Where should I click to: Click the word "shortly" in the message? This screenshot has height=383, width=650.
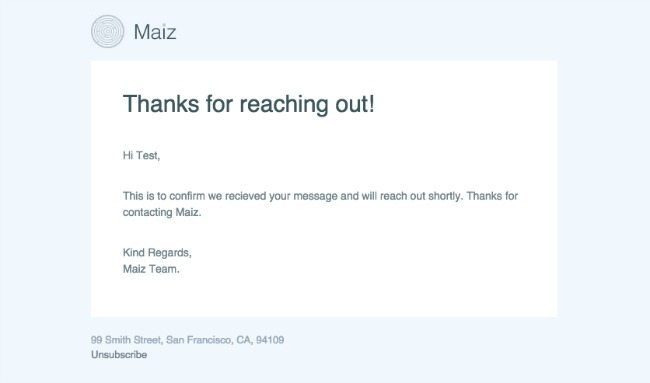[x=444, y=196]
